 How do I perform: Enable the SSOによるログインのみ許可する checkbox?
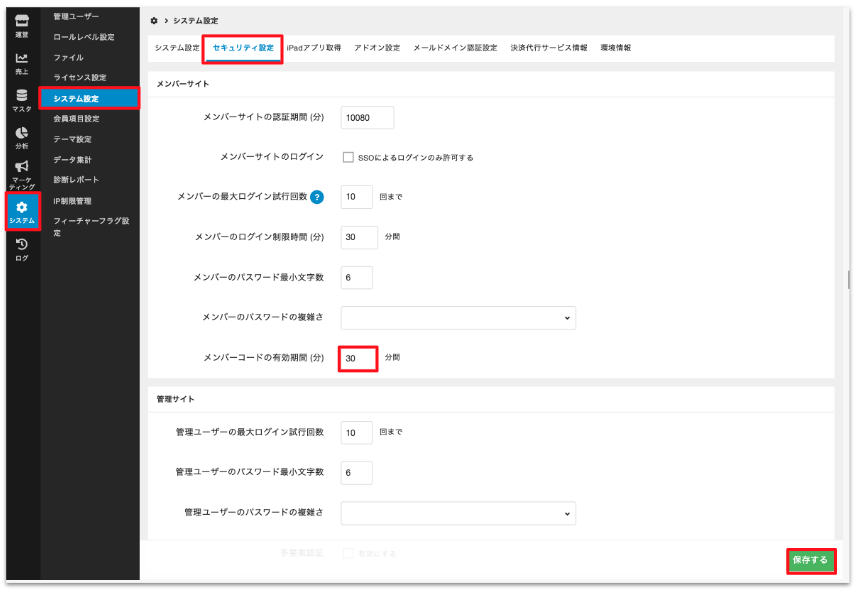click(x=348, y=157)
